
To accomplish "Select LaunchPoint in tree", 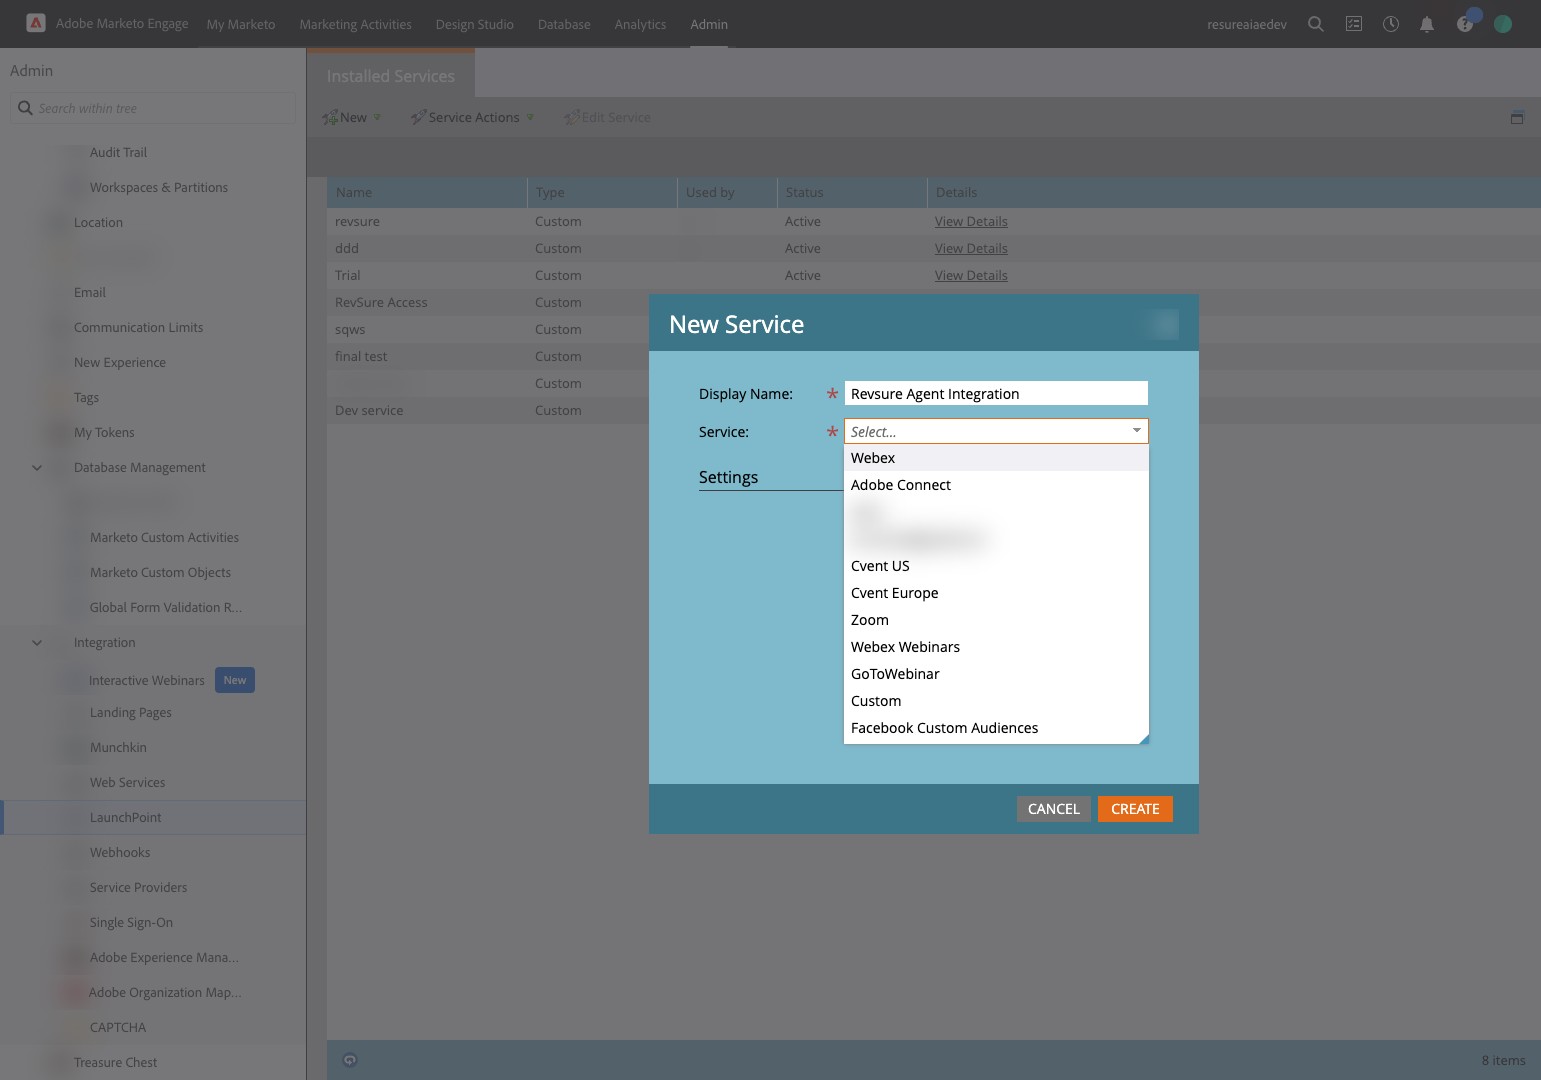I will 125,817.
